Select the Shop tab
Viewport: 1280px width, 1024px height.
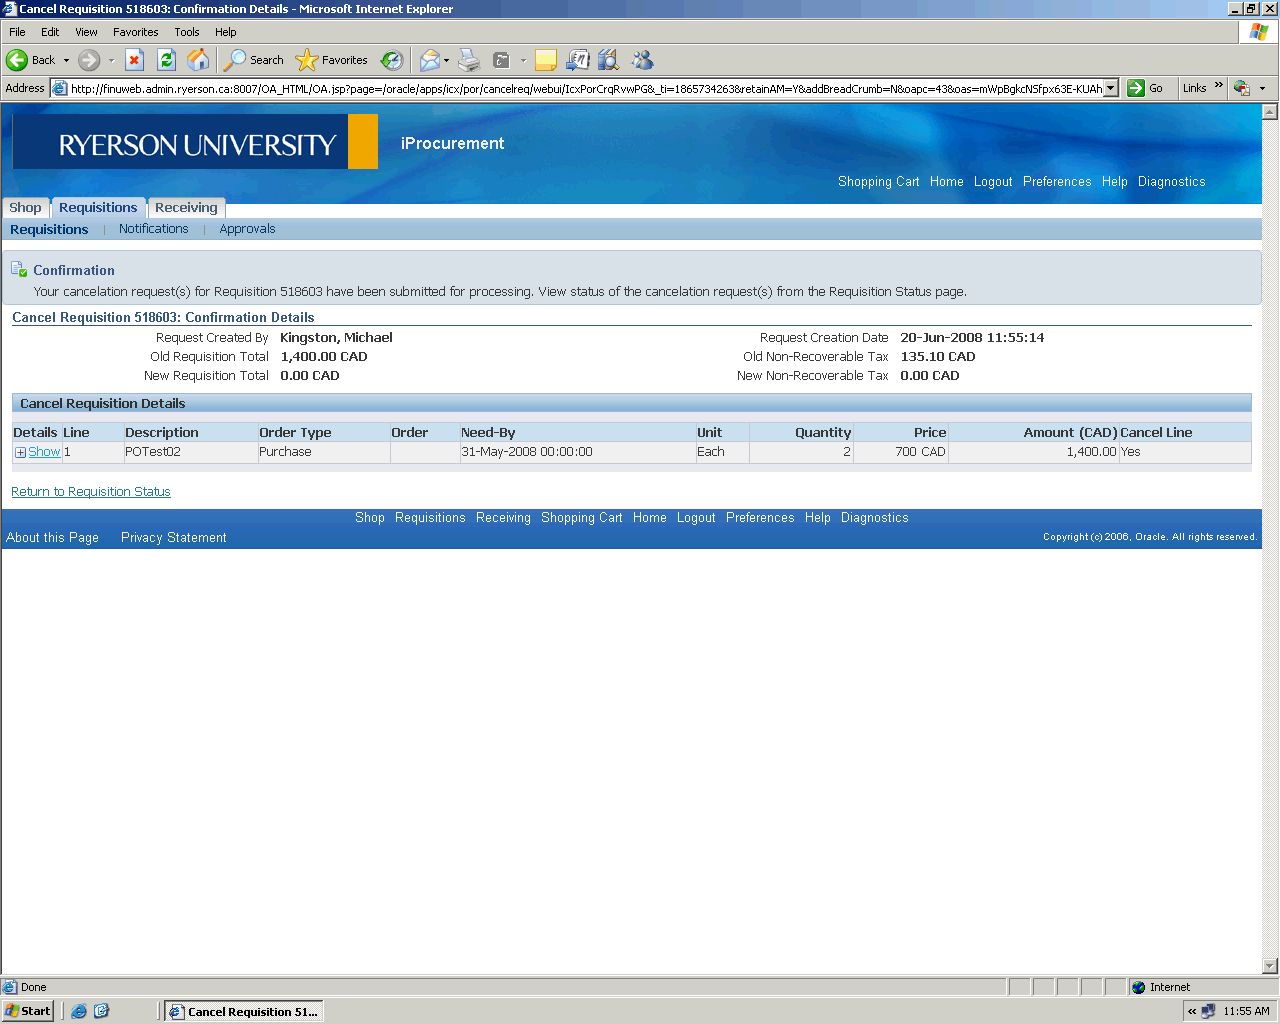pos(25,208)
